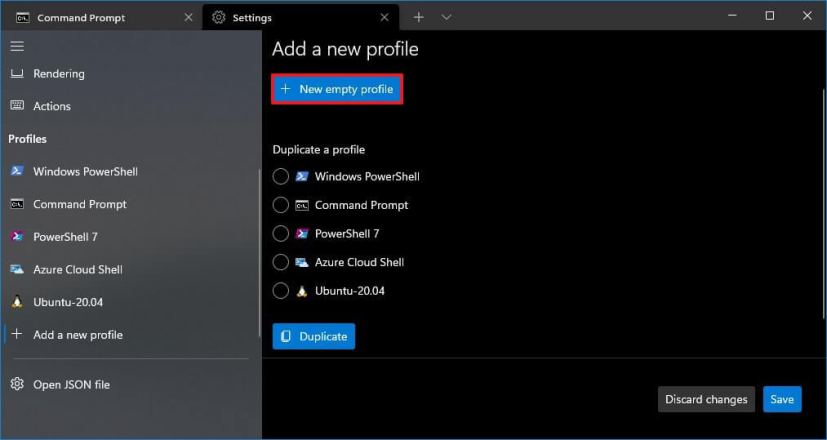
Task: Click the Azure Cloud Shell icon in duplicate list
Action: pos(302,262)
